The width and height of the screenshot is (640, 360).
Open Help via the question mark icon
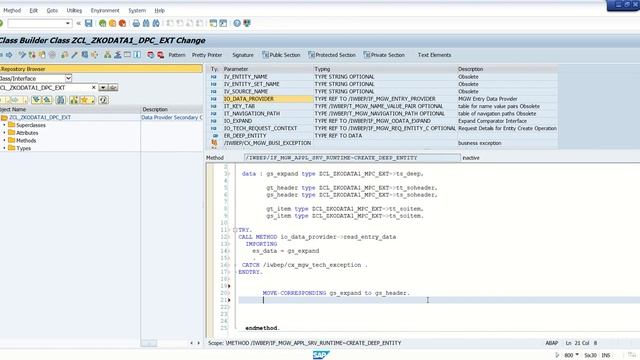click(237, 23)
